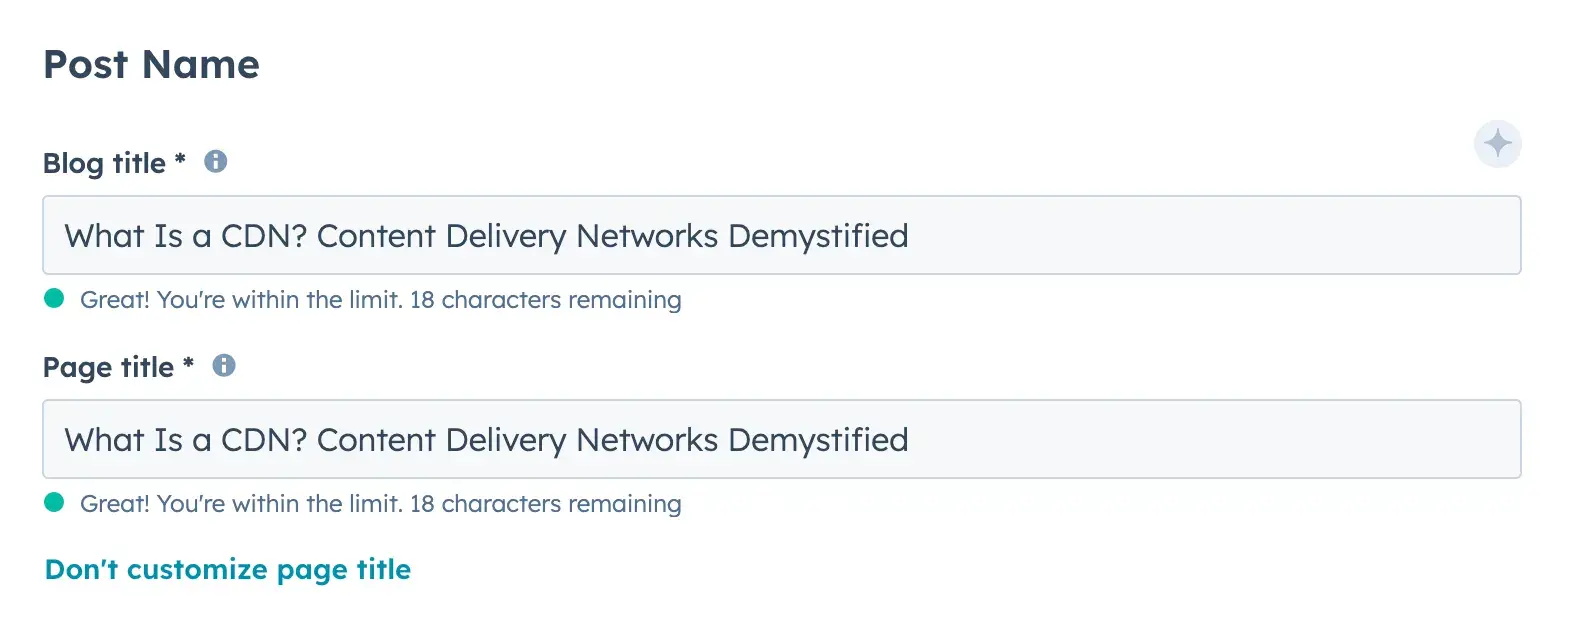Screen dimensions: 1586x626
Task: Focus the Blog title text field
Action: (x=1200, y=235)
